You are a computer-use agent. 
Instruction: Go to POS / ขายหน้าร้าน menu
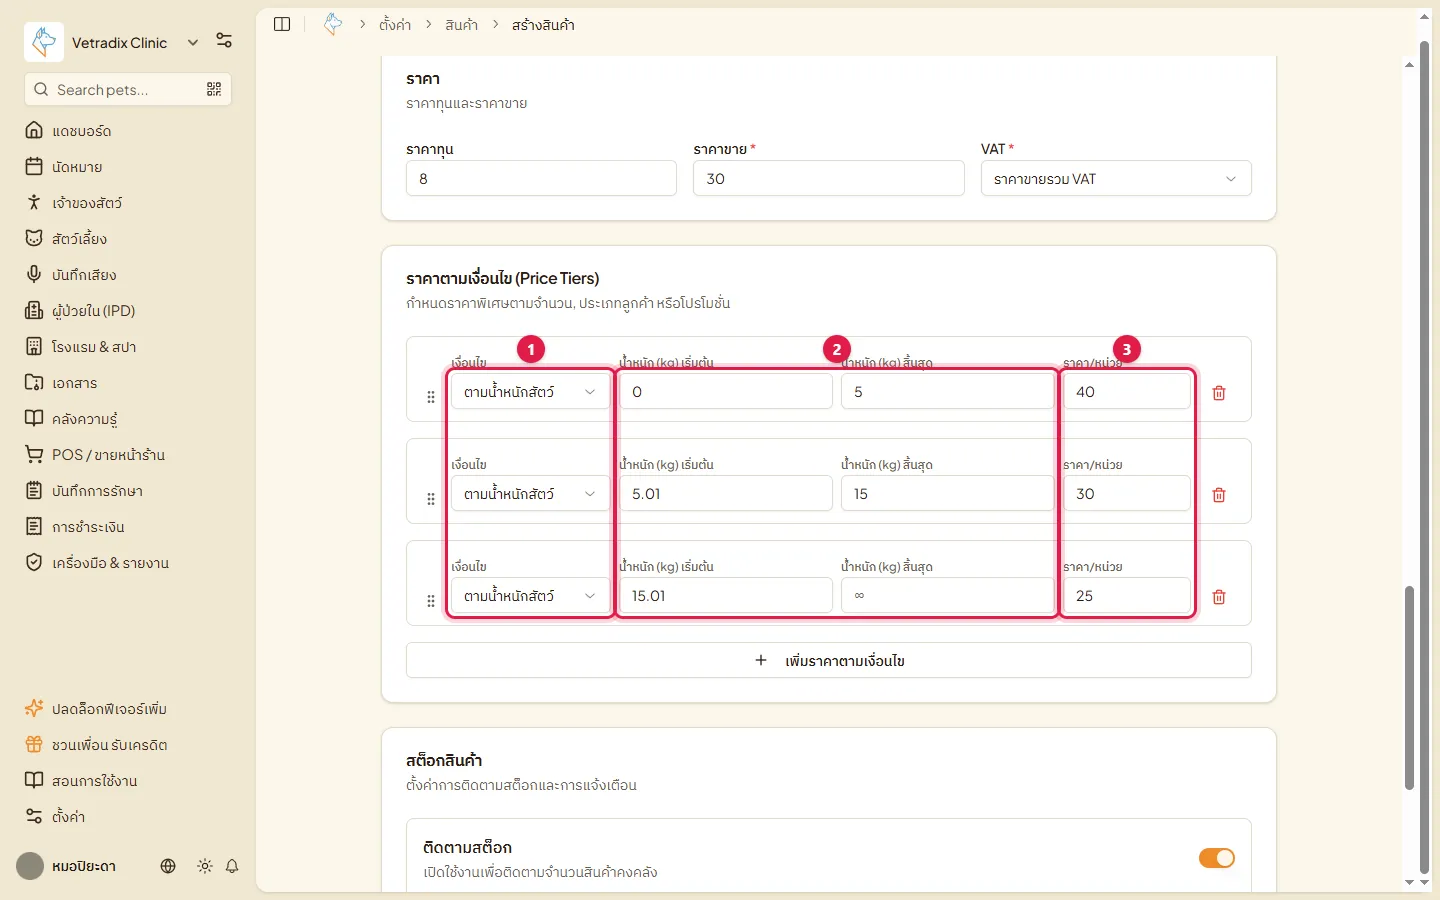coord(108,455)
